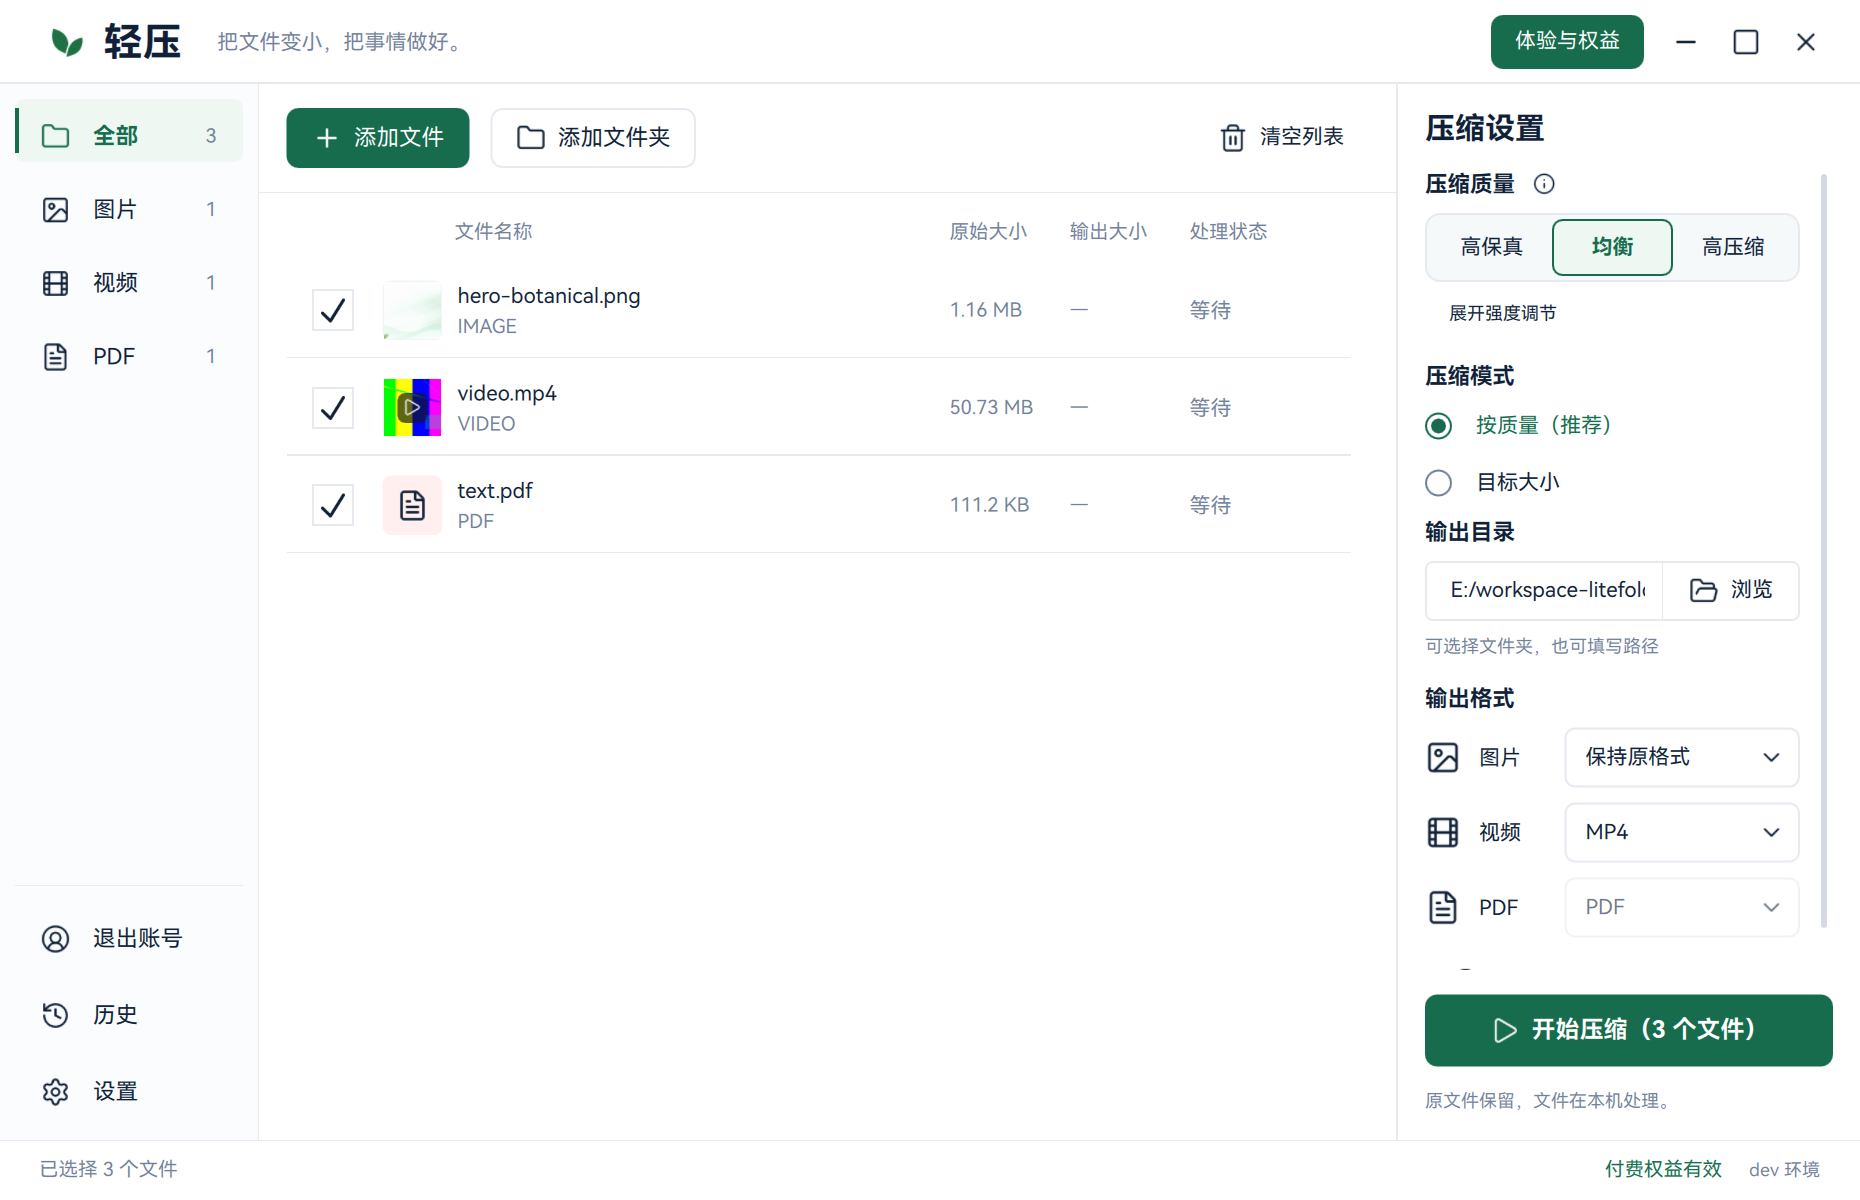
Task: Click the file name text.pdf
Action: click(495, 491)
